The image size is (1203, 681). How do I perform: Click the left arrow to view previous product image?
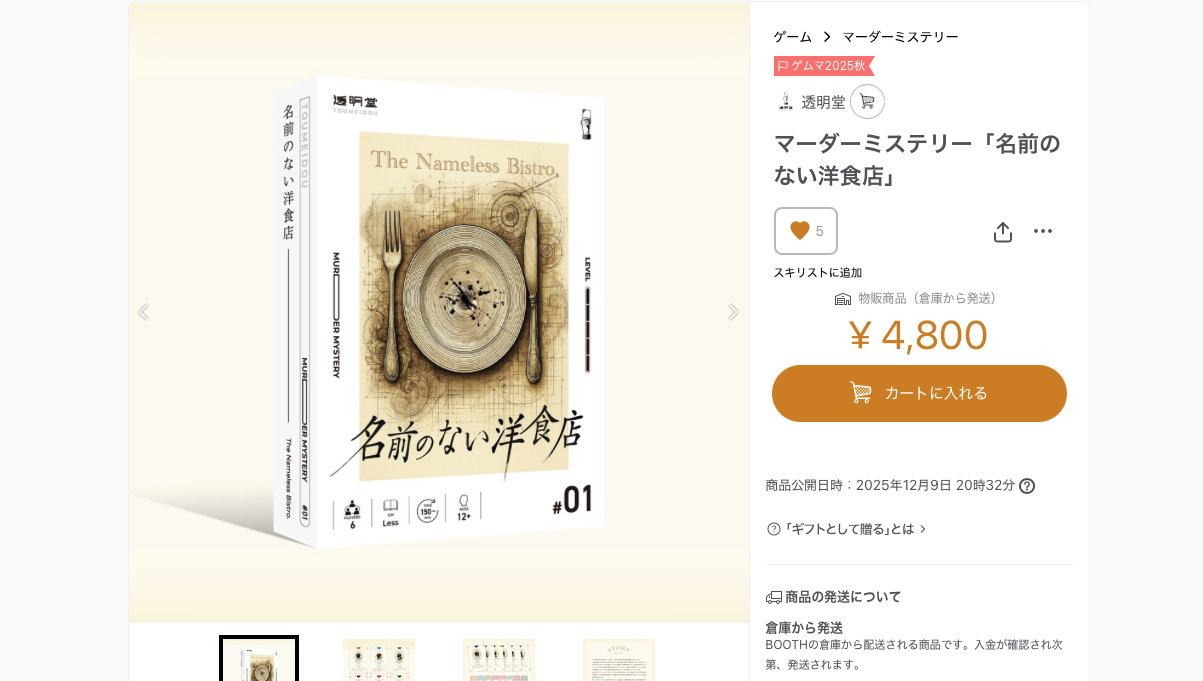pos(143,312)
